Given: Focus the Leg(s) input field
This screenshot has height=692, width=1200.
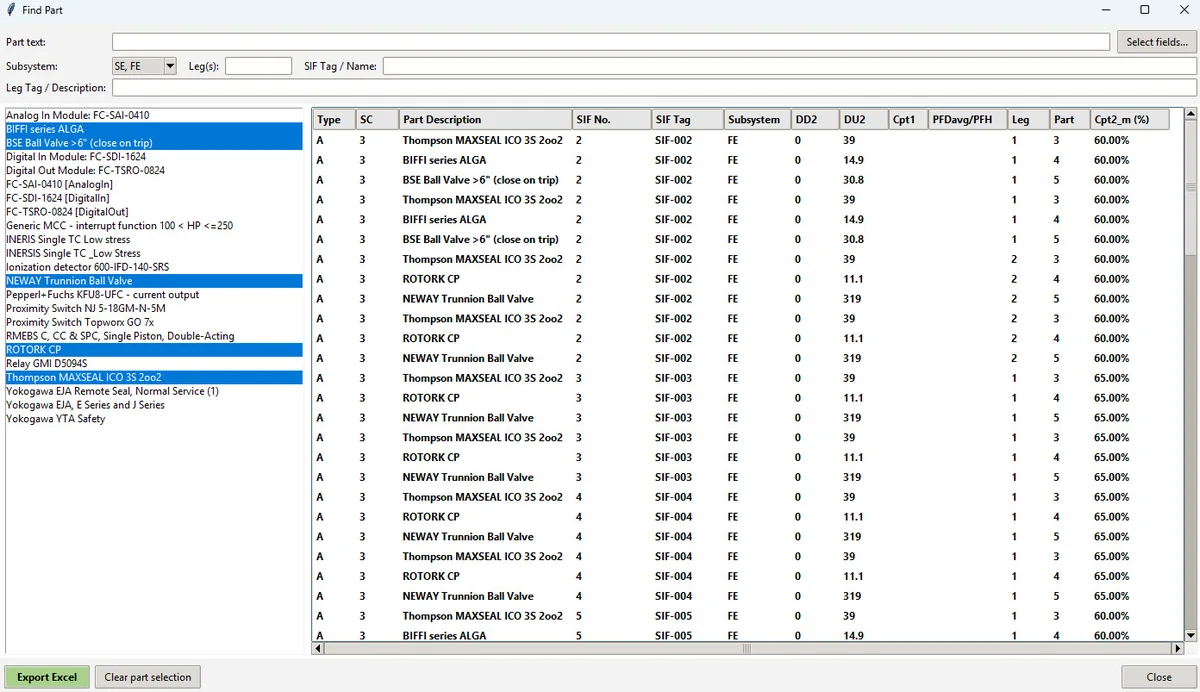Looking at the screenshot, I should pyautogui.click(x=259, y=66).
